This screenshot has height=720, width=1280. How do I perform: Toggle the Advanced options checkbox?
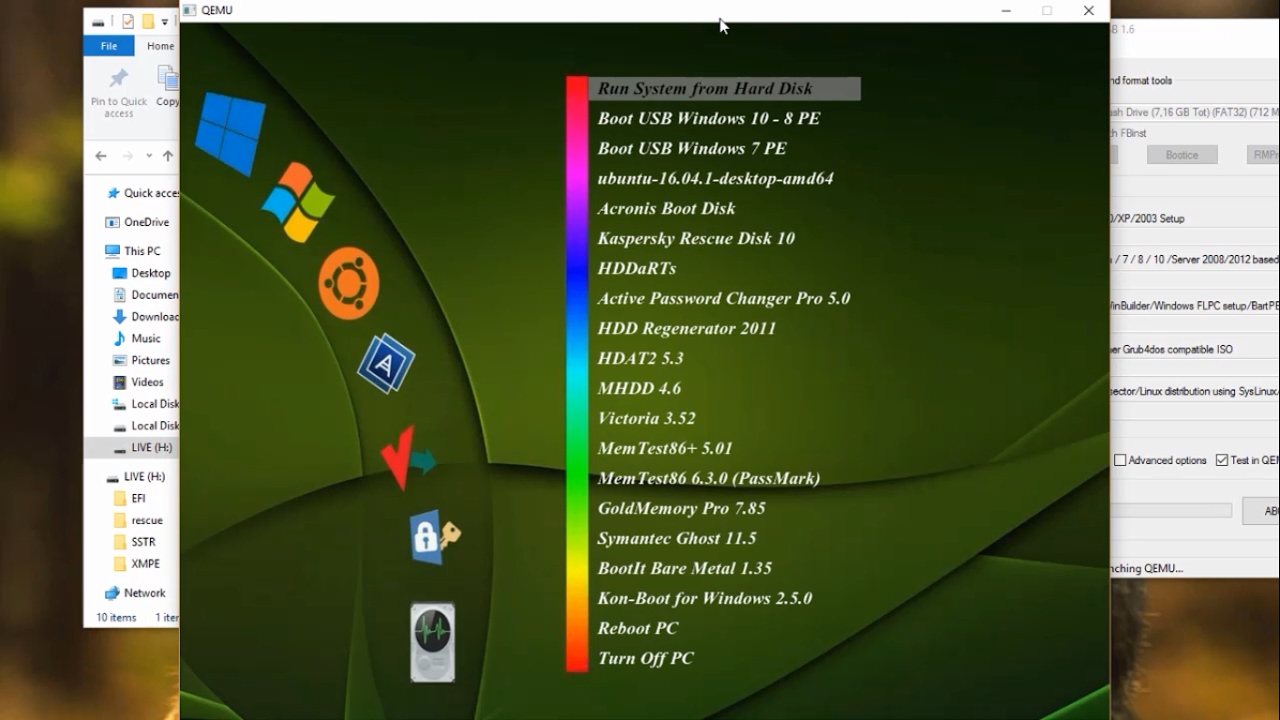[x=1120, y=460]
